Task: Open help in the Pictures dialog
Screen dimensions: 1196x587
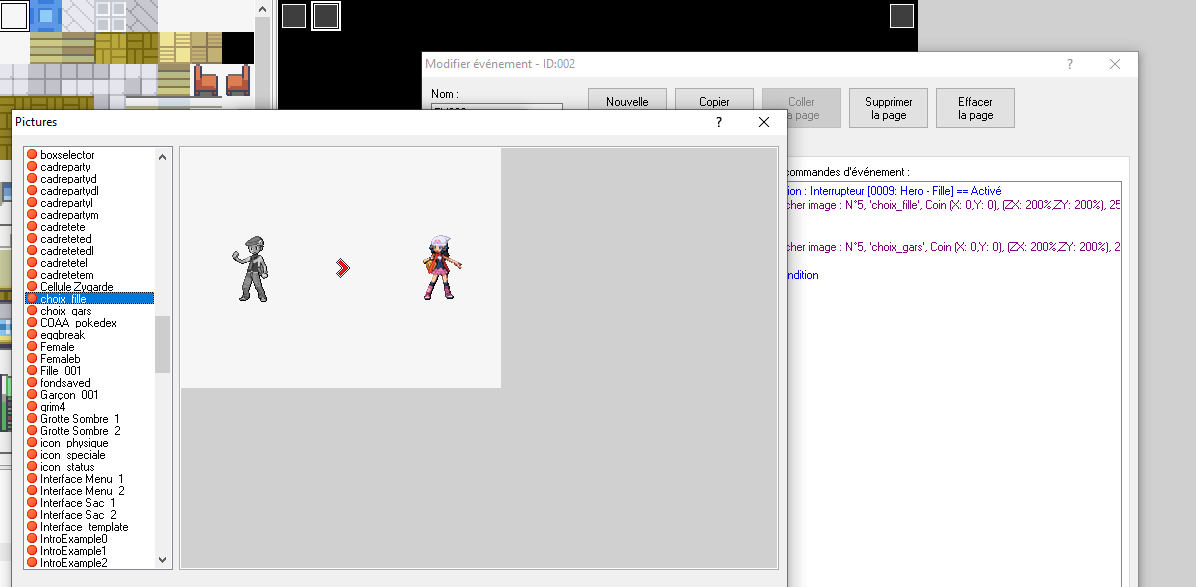Action: pyautogui.click(x=719, y=122)
